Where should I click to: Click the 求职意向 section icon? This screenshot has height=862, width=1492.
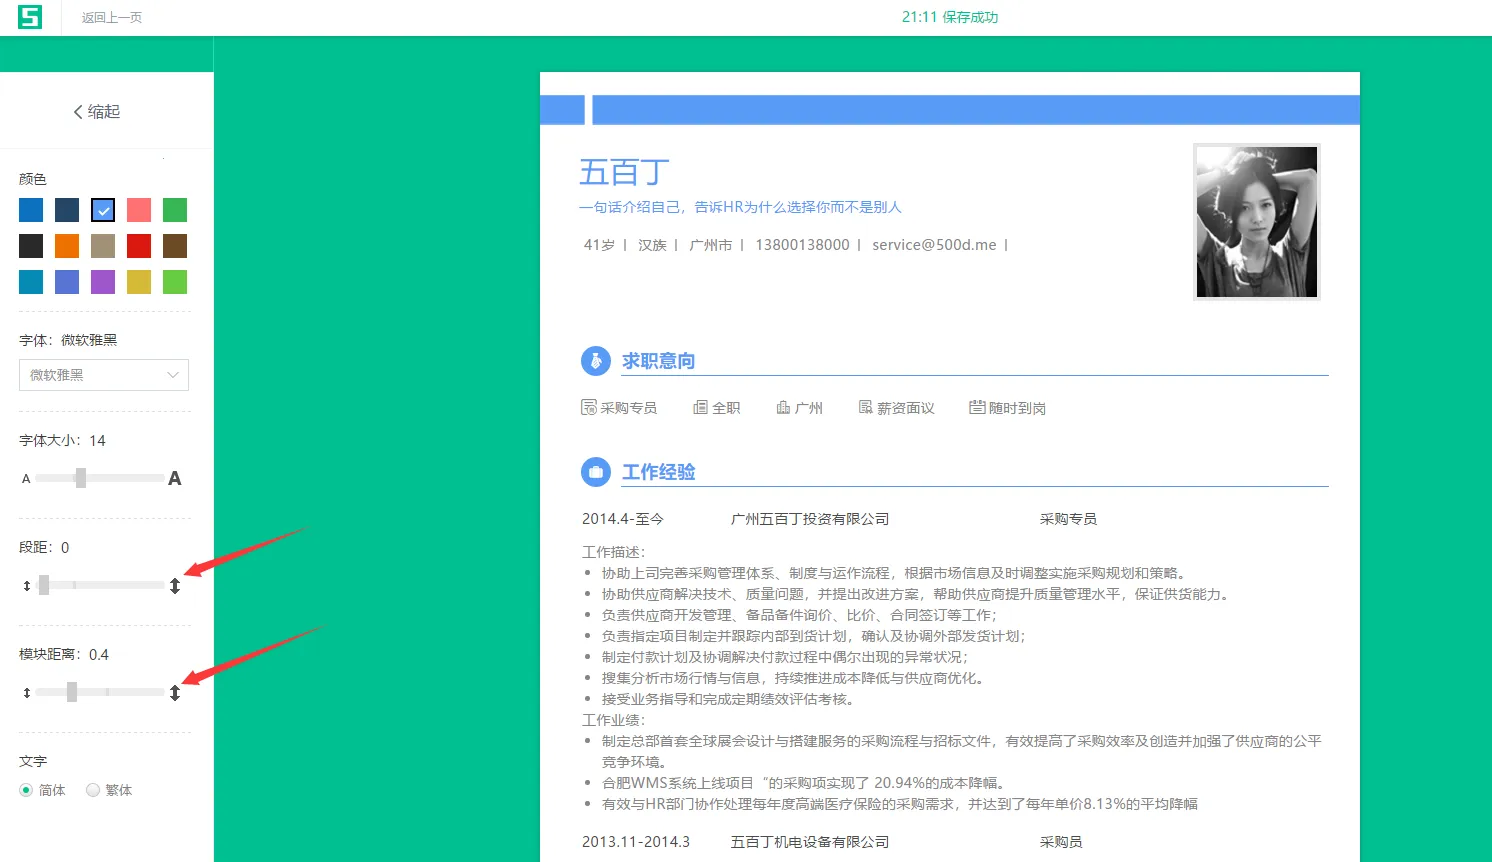596,361
